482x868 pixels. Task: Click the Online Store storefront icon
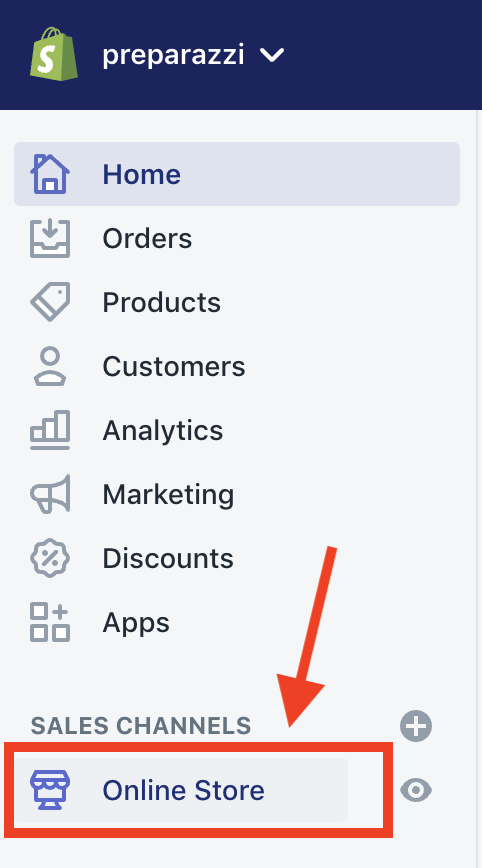[50, 790]
